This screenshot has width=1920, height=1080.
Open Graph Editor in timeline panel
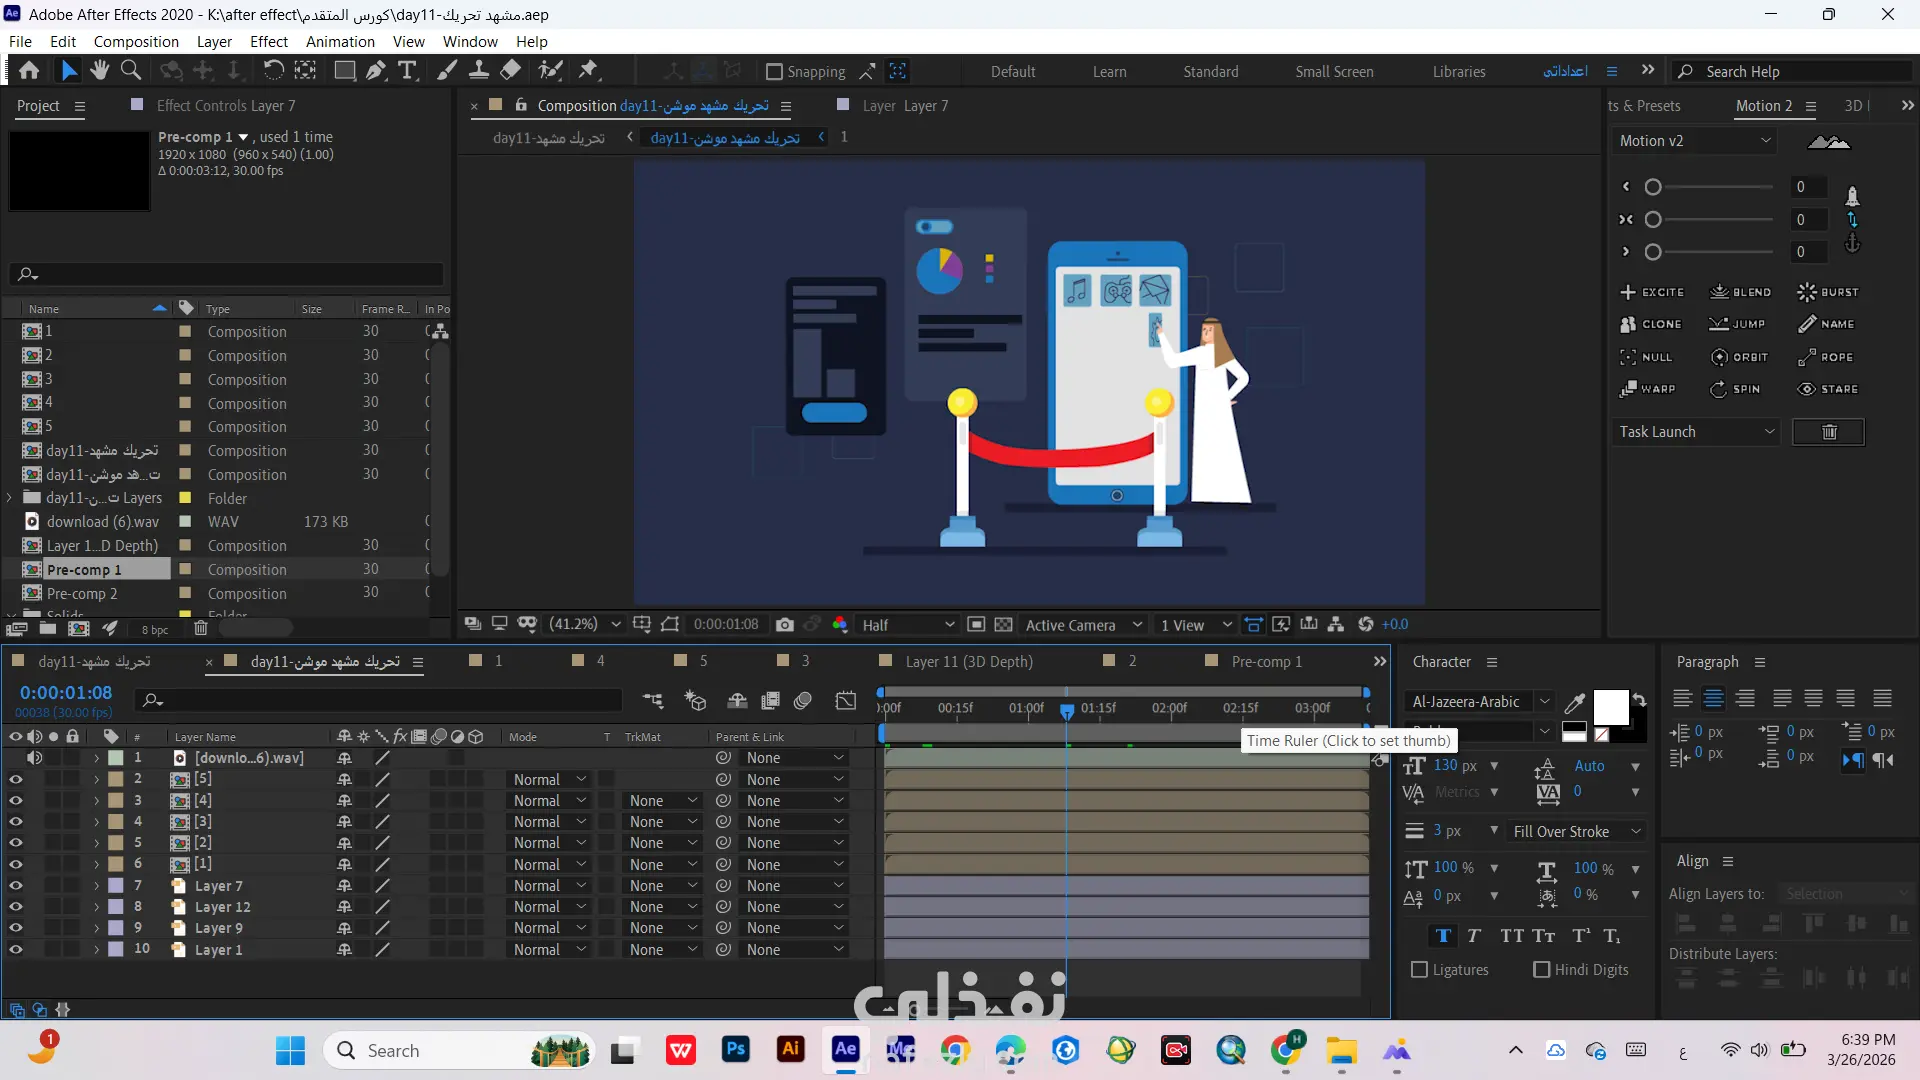[x=846, y=701]
